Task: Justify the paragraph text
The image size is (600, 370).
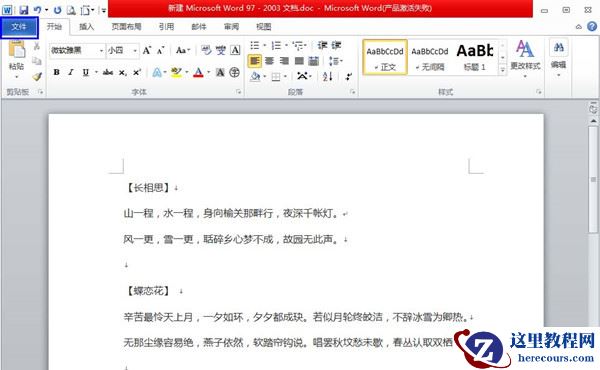Action: coord(299,61)
